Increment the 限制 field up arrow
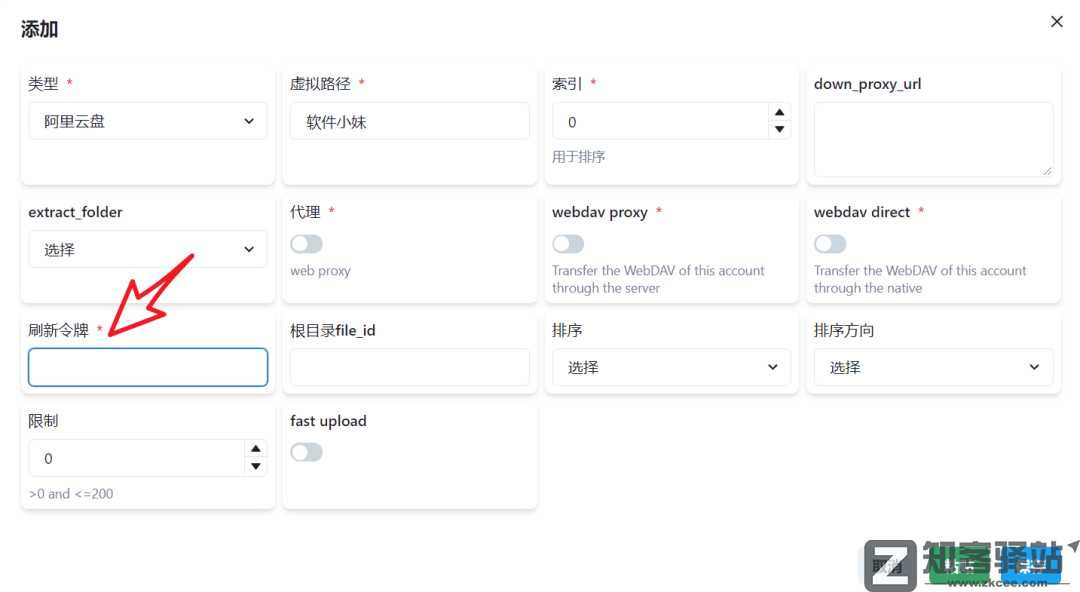Viewport: 1080px width, 592px height. [x=256, y=449]
